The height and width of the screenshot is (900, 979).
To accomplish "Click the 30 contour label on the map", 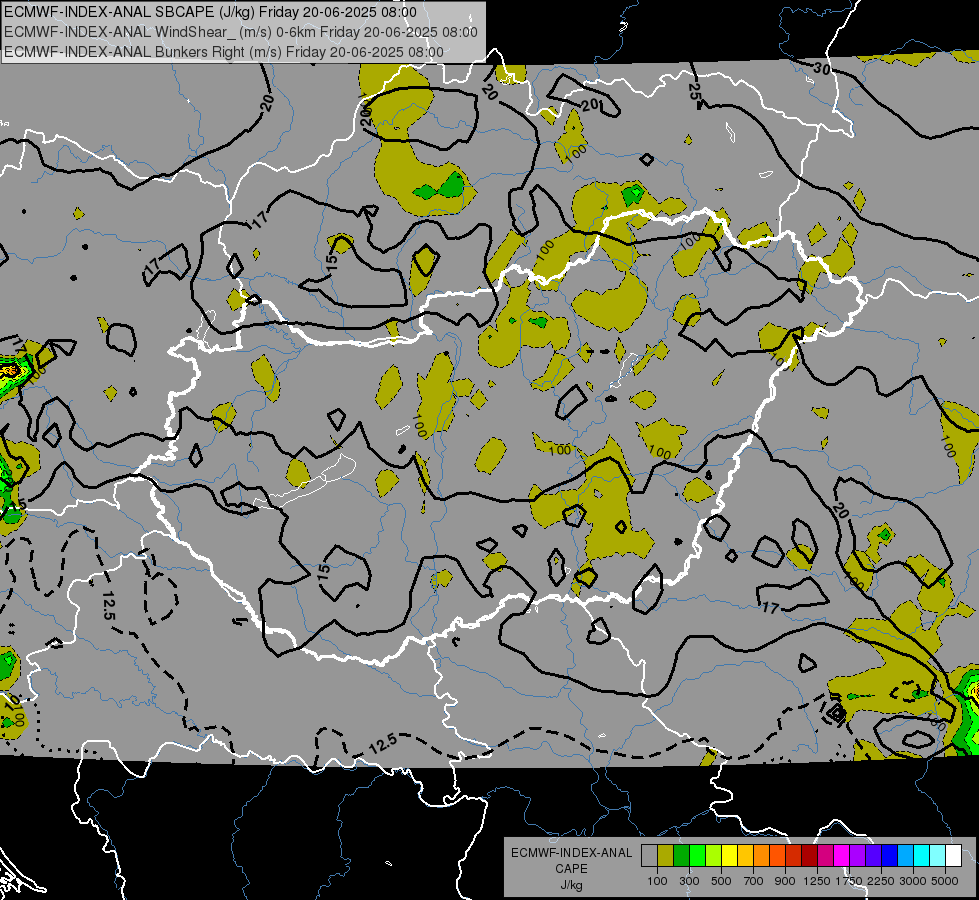I will (x=822, y=68).
